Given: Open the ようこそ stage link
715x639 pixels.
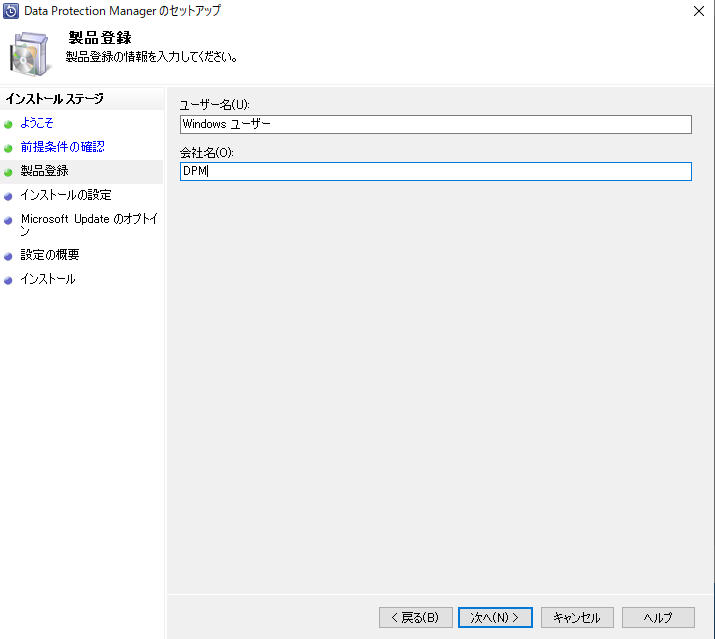Looking at the screenshot, I should [x=37, y=123].
